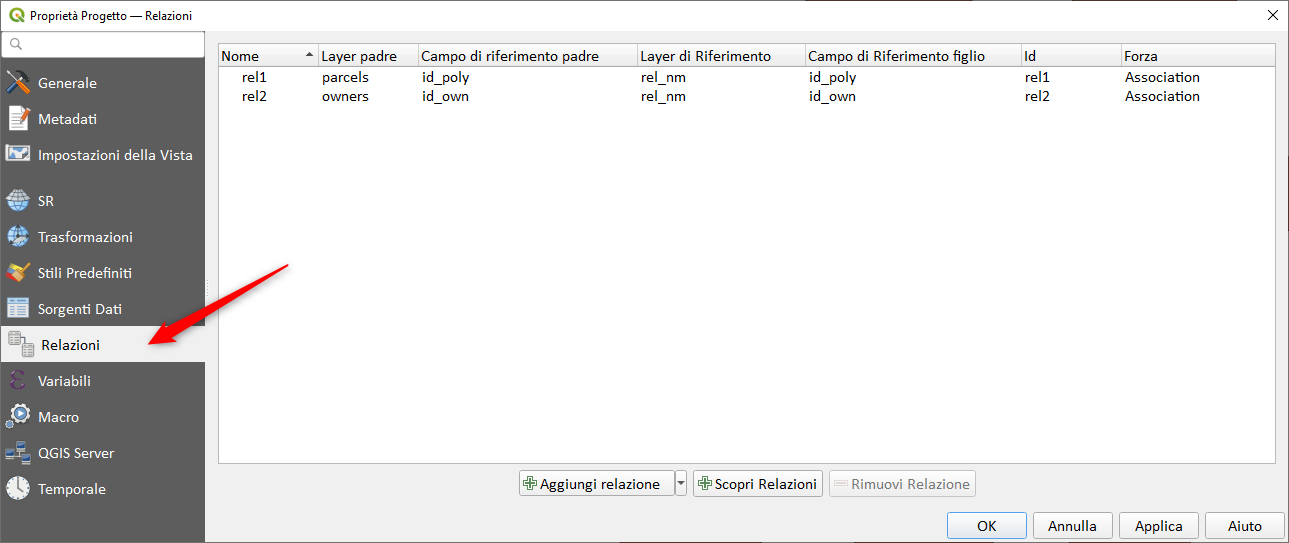Screen dimensions: 1289x543
Task: Sort table by the Nome column header
Action: click(x=266, y=56)
